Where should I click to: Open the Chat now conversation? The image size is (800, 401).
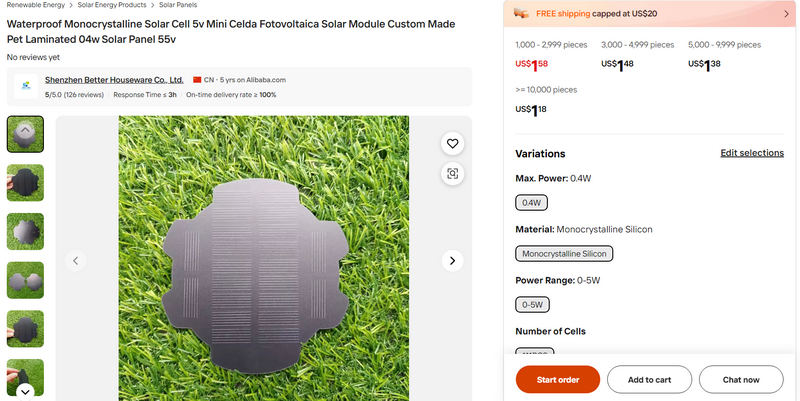741,380
